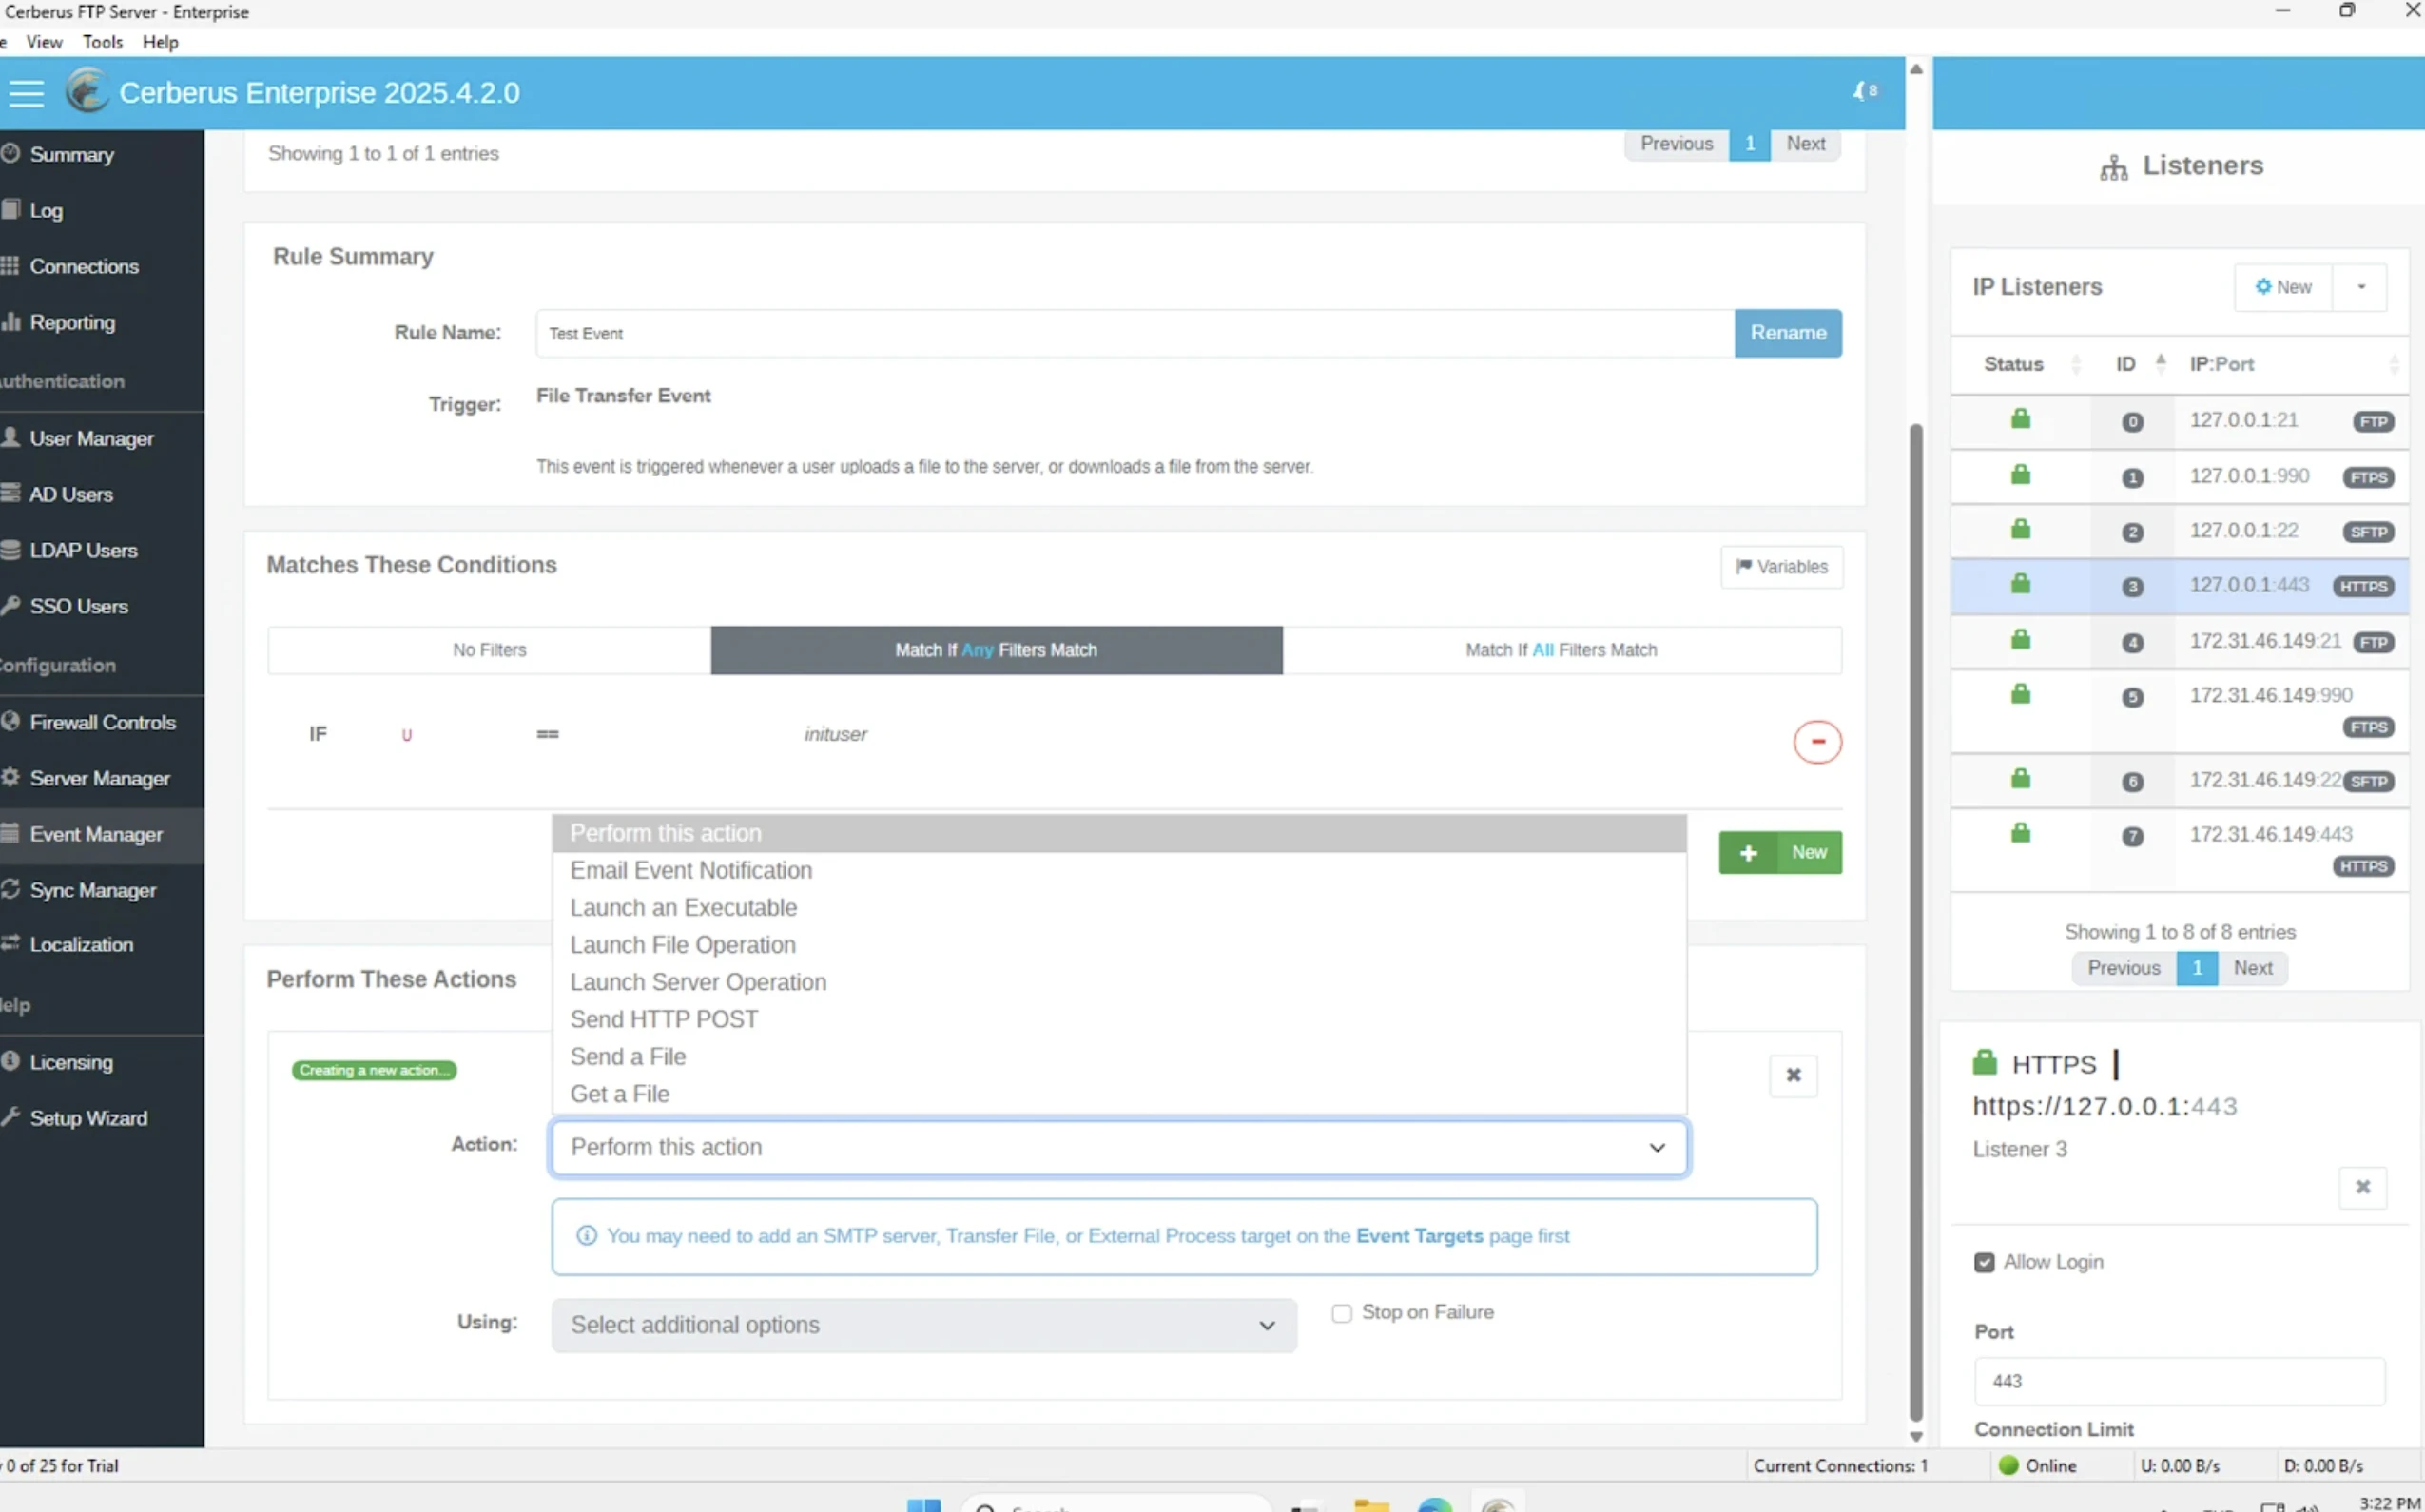
Task: Click lock icon for listener 127.0.0.1:21
Action: [x=2020, y=419]
